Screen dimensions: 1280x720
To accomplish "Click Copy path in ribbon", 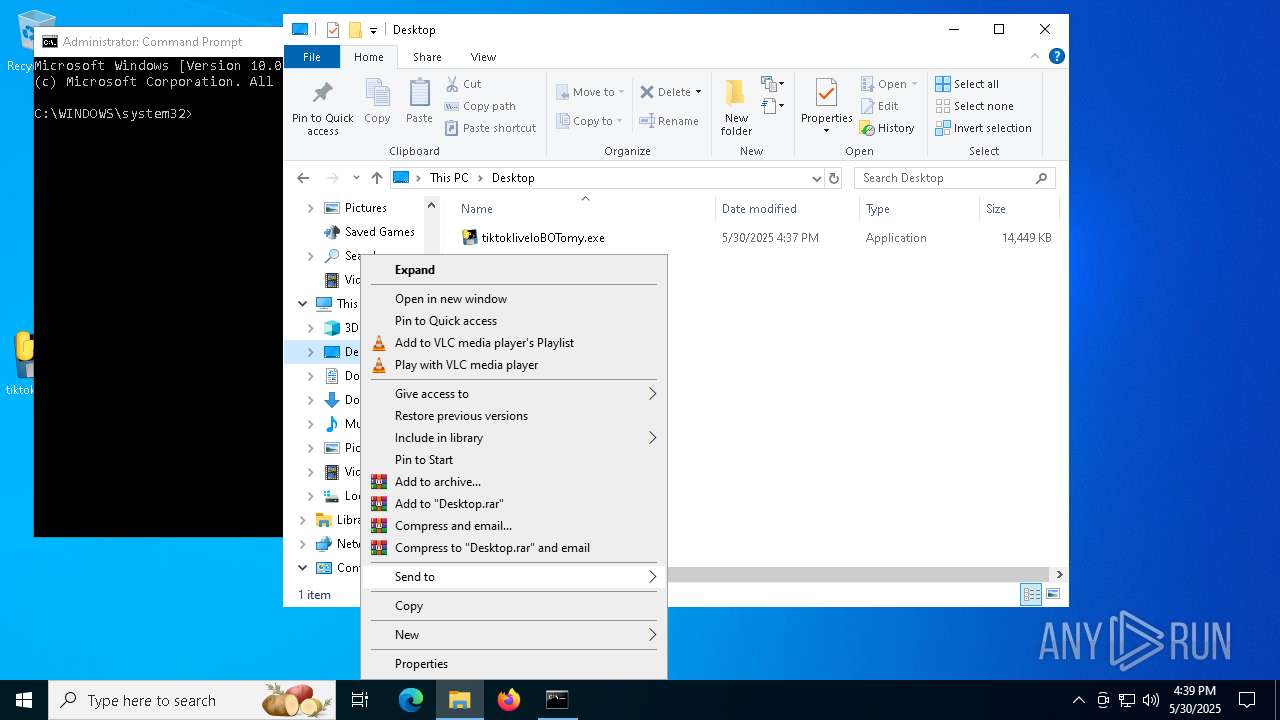I will tap(480, 106).
